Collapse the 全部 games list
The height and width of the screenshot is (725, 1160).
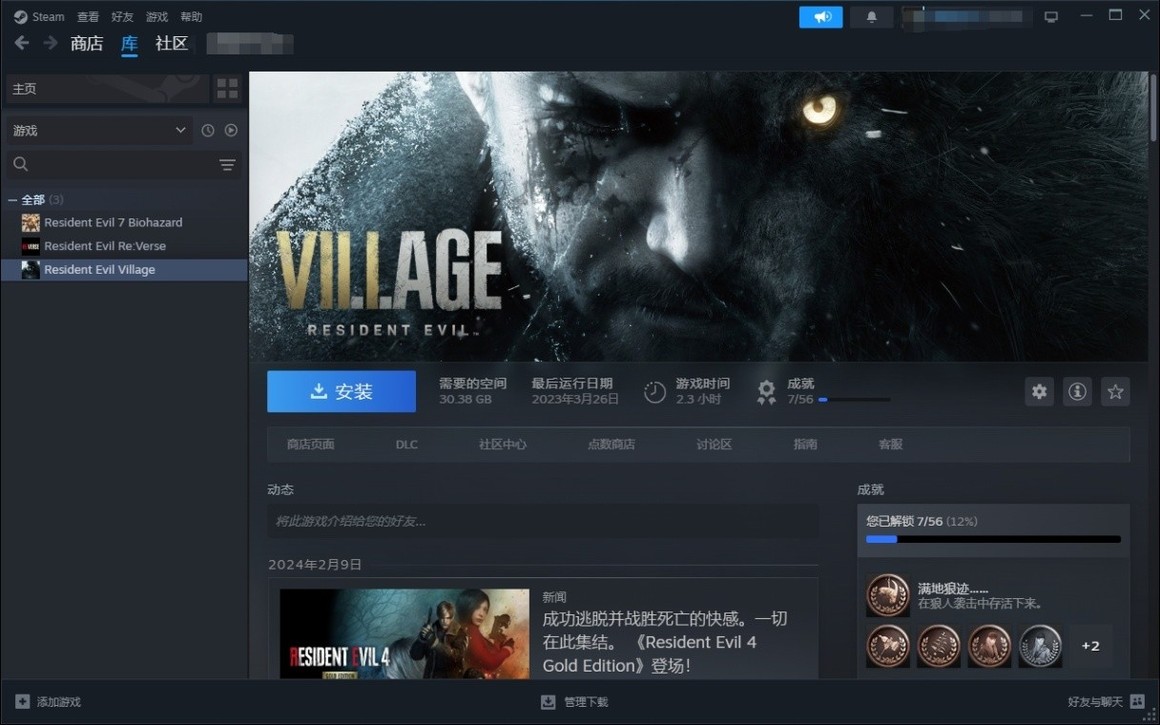pos(12,200)
